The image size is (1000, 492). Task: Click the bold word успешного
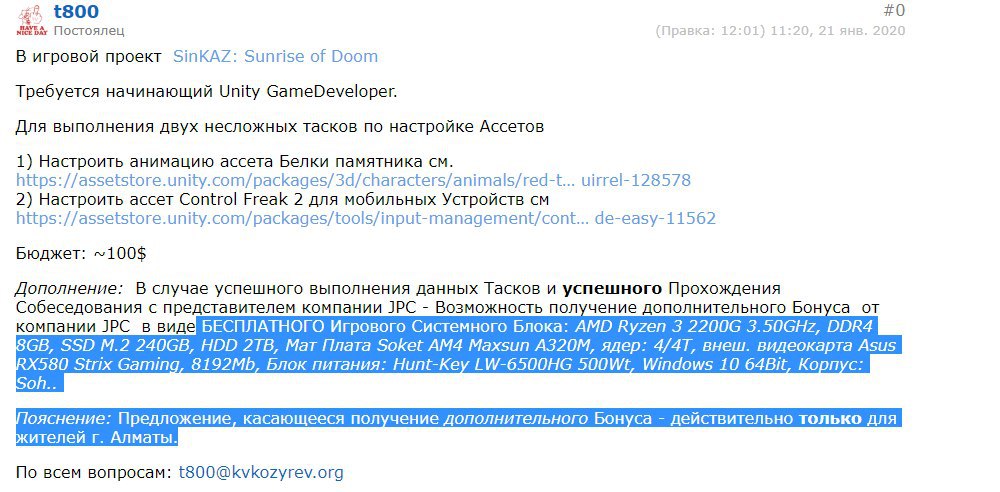pyautogui.click(x=612, y=289)
